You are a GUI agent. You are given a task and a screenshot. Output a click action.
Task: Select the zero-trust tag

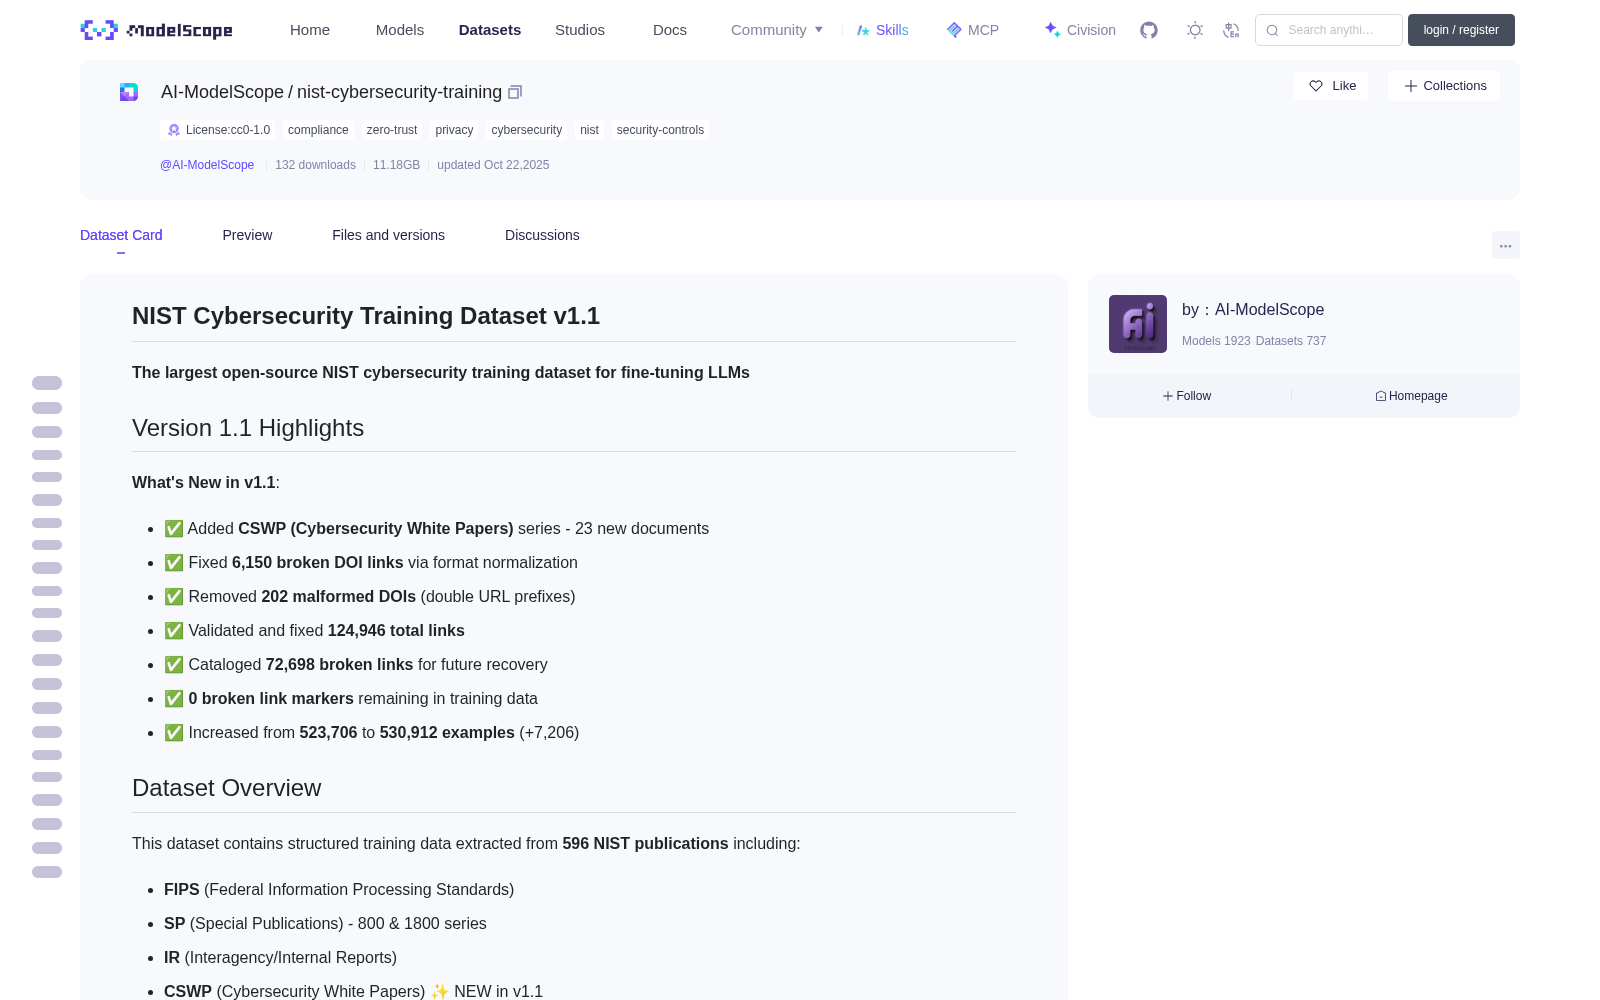pyautogui.click(x=392, y=130)
